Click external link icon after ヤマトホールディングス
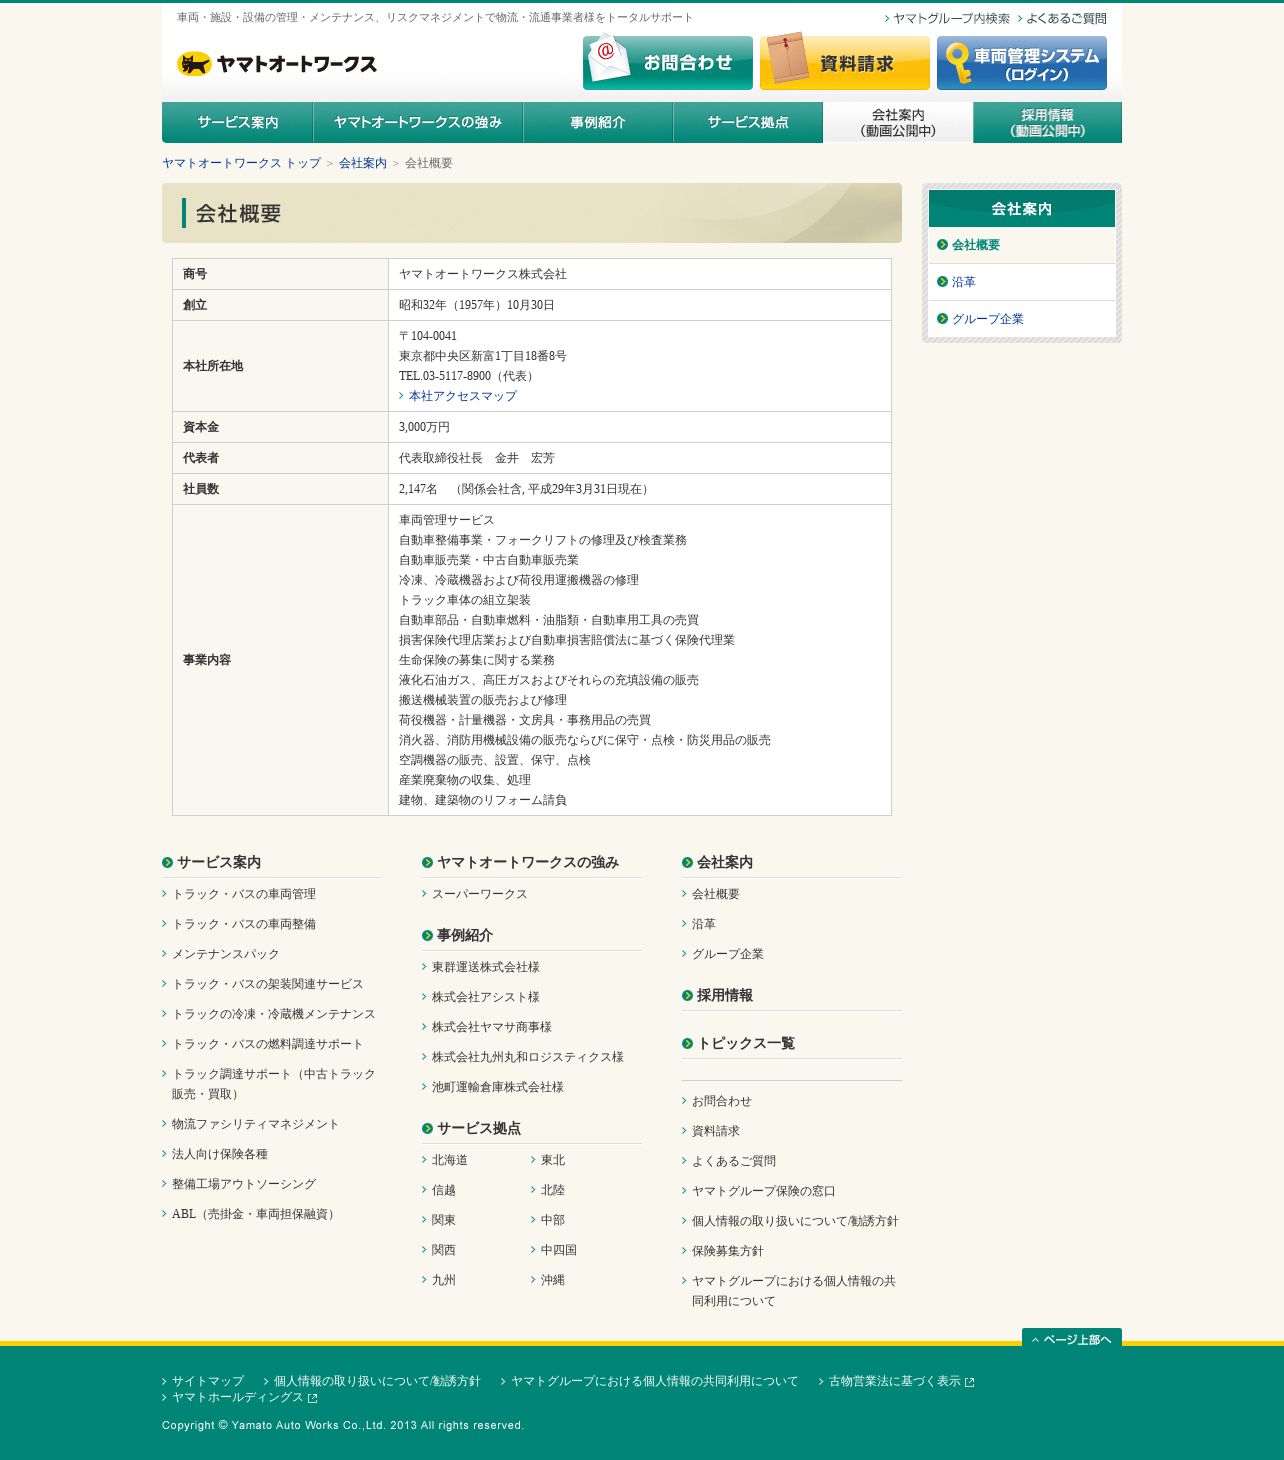 (313, 1398)
